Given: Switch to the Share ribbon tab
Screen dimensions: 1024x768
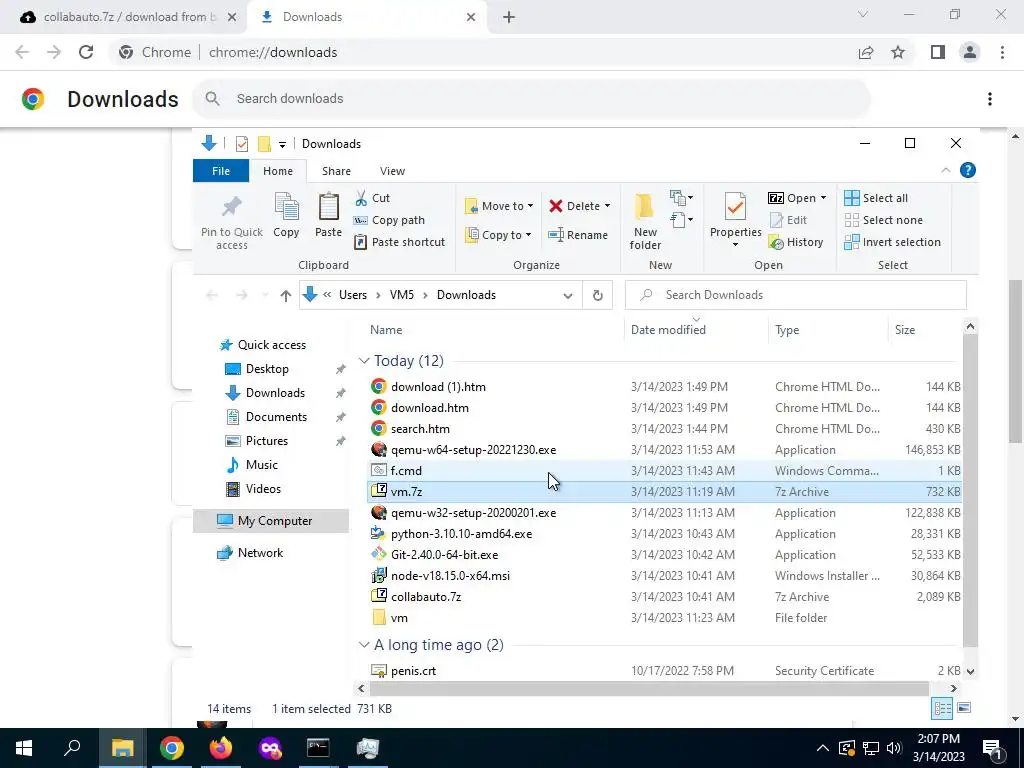Looking at the screenshot, I should coord(336,171).
